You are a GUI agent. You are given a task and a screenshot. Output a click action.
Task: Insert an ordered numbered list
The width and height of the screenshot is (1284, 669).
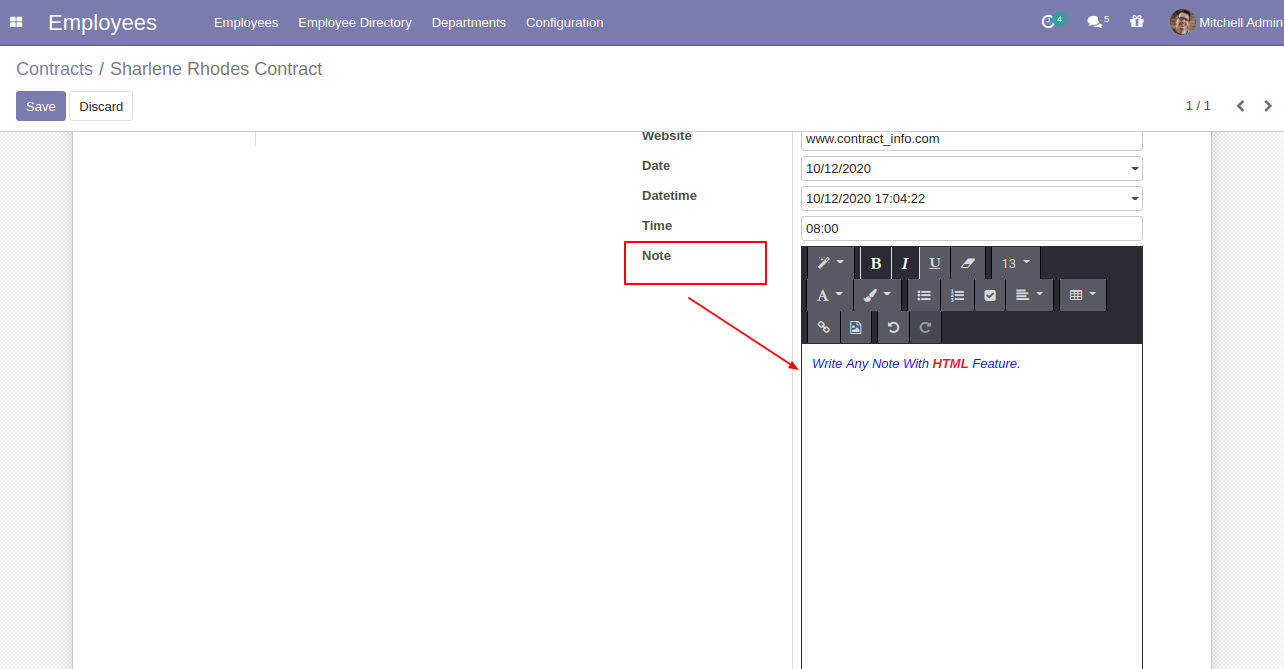tap(957, 295)
